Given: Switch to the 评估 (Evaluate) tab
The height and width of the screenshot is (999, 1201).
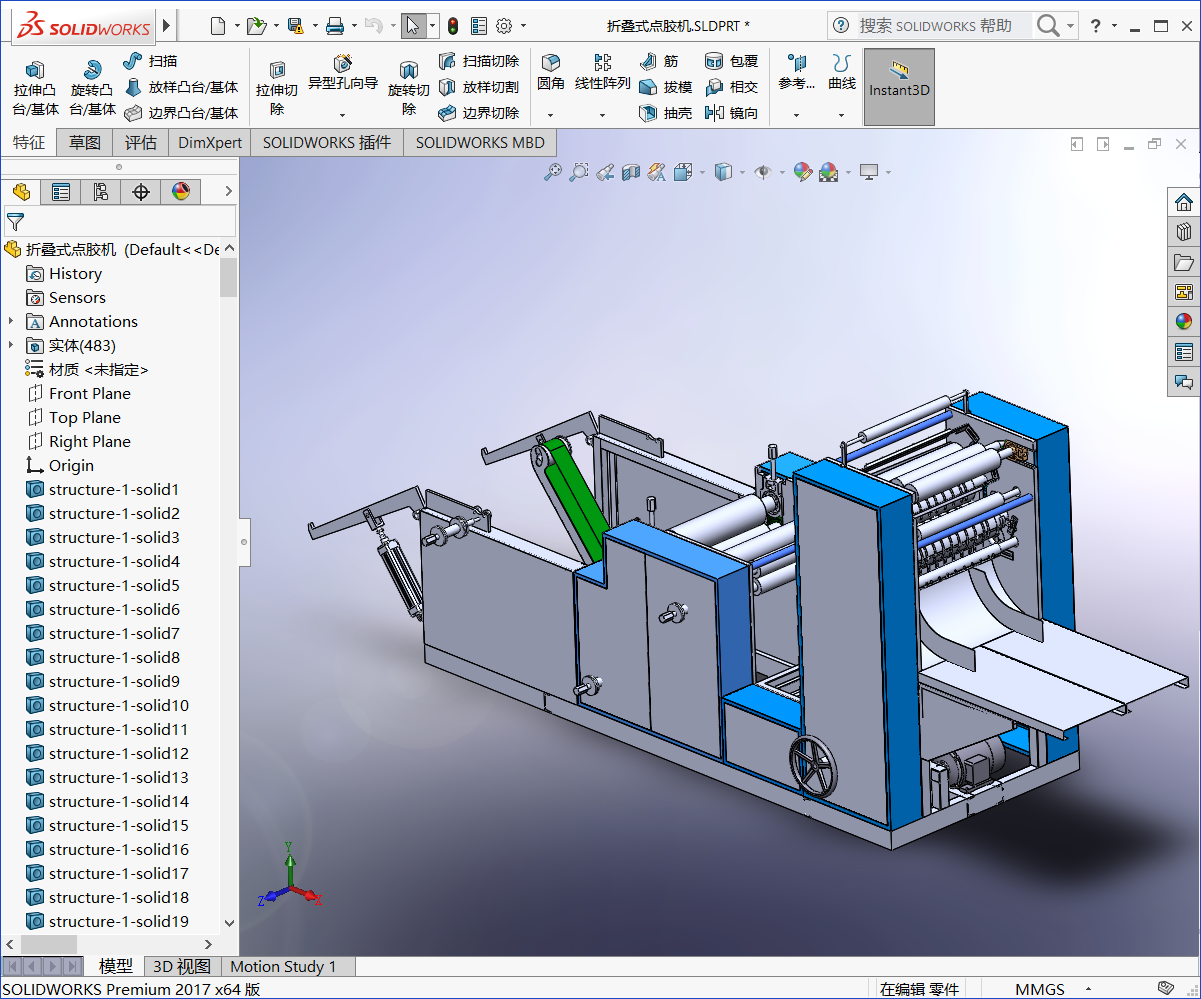Looking at the screenshot, I should (x=141, y=142).
